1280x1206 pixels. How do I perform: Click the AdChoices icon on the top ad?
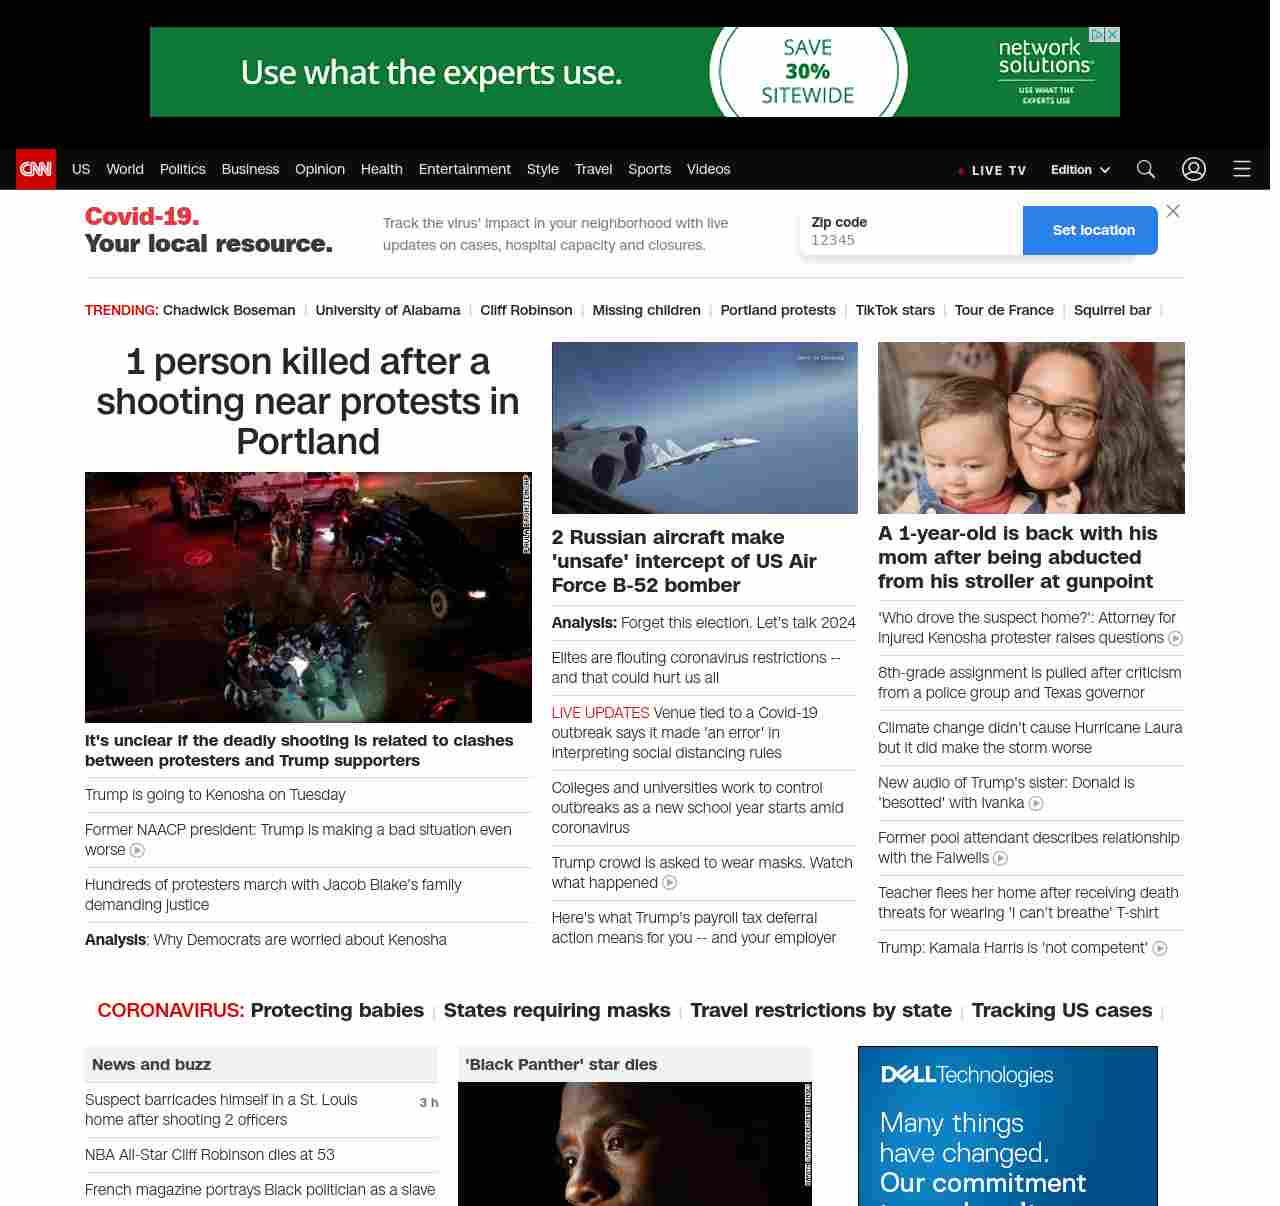click(x=1097, y=35)
